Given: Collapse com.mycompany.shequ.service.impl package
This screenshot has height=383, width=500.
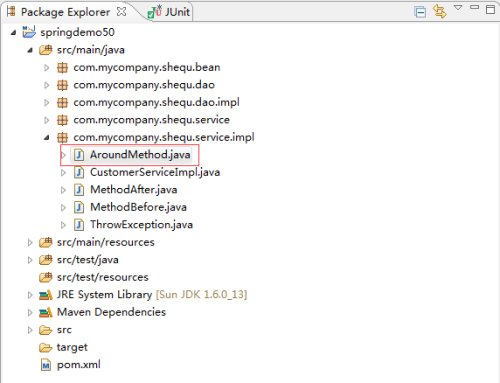Looking at the screenshot, I should click(x=47, y=137).
